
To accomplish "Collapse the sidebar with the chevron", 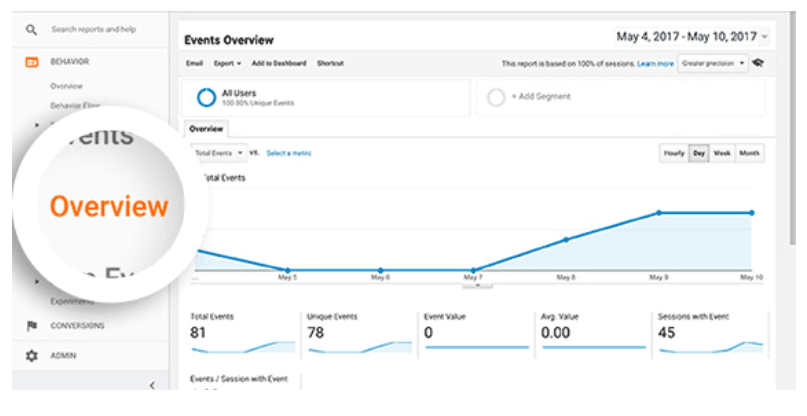I will pyautogui.click(x=152, y=385).
